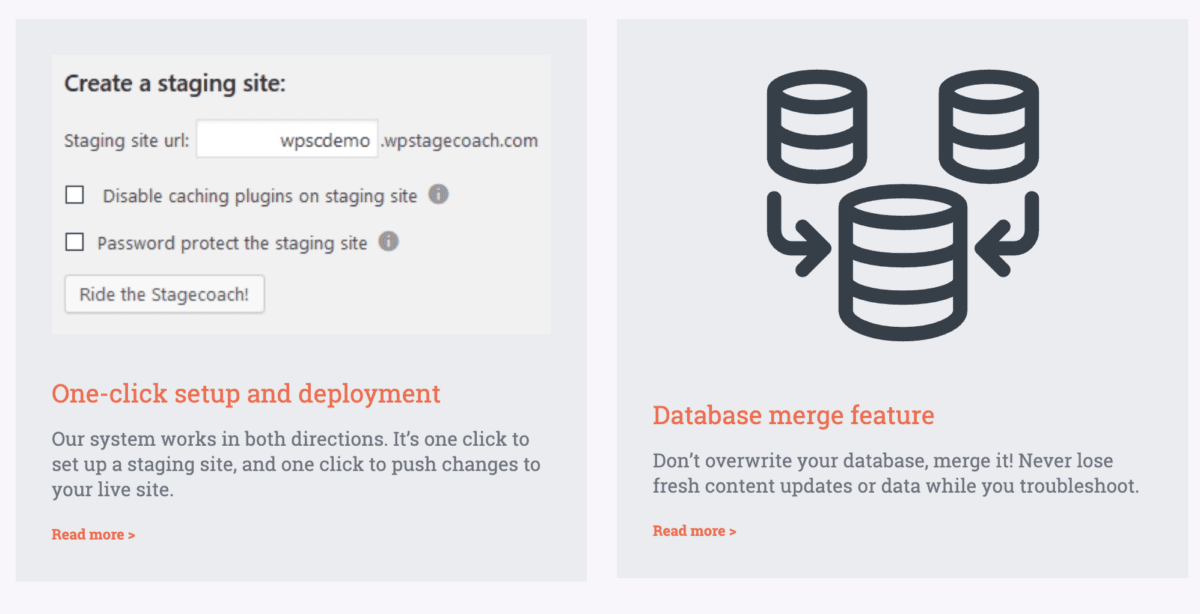This screenshot has height=614, width=1200.
Task: Open Read more under Database merge feature
Action: (x=694, y=531)
